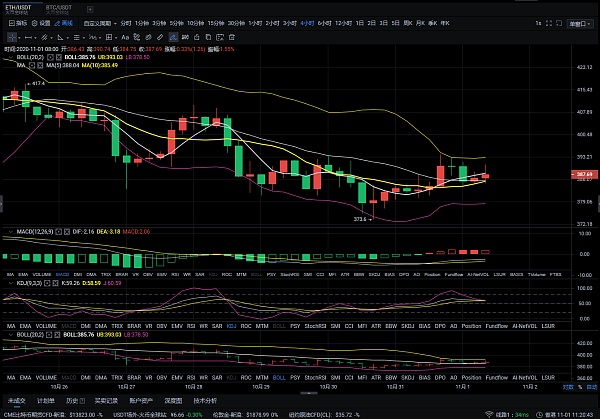The height and width of the screenshot is (419, 600).
Task: Expand the horizontal line tool dropdown arrow
Action: click(x=35, y=38)
